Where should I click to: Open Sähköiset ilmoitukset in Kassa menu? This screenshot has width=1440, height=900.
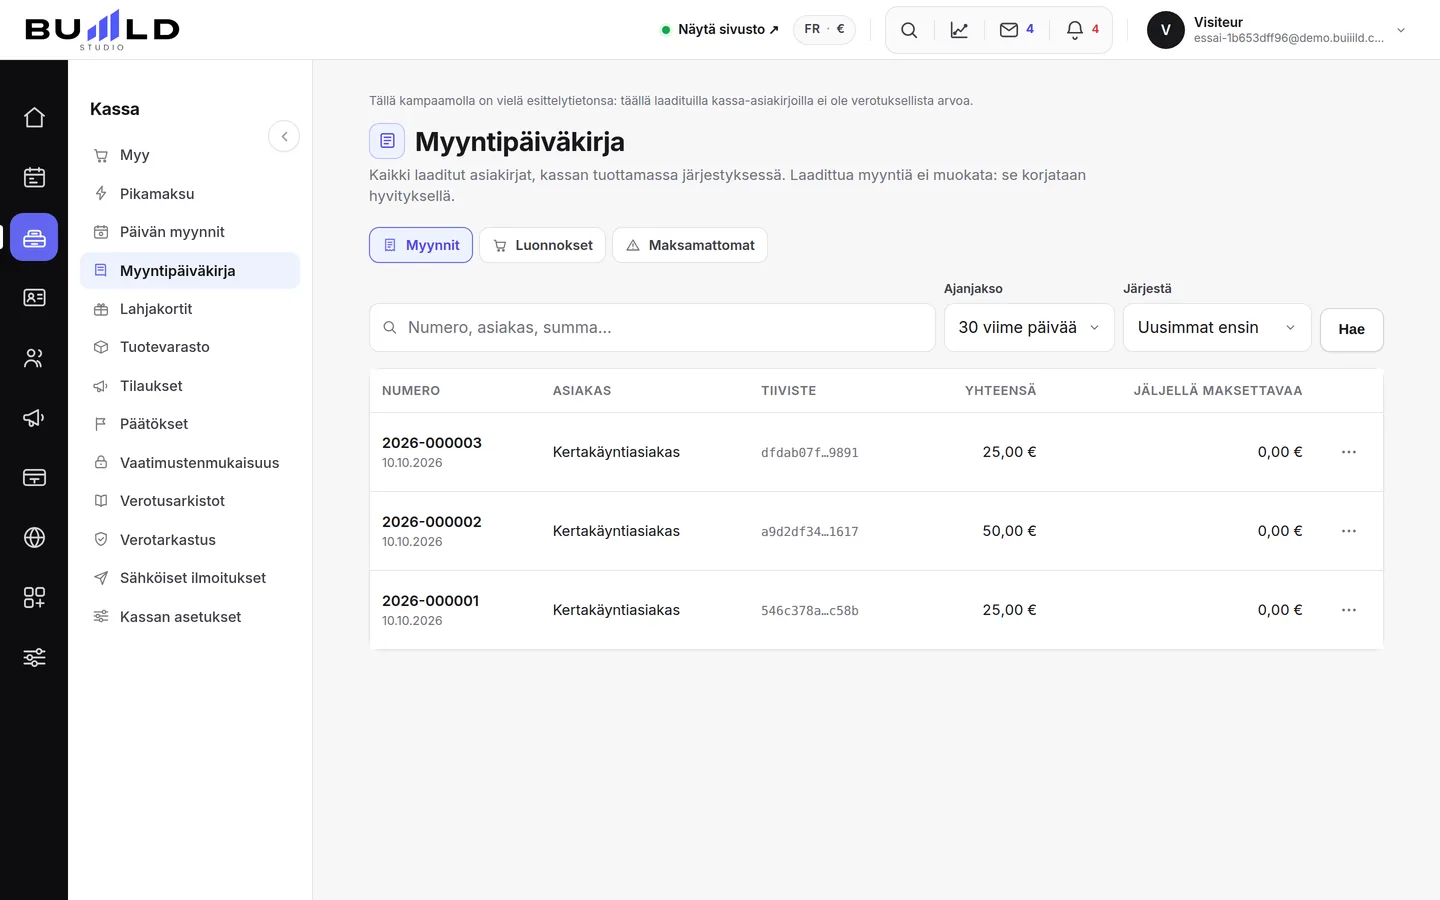(190, 578)
